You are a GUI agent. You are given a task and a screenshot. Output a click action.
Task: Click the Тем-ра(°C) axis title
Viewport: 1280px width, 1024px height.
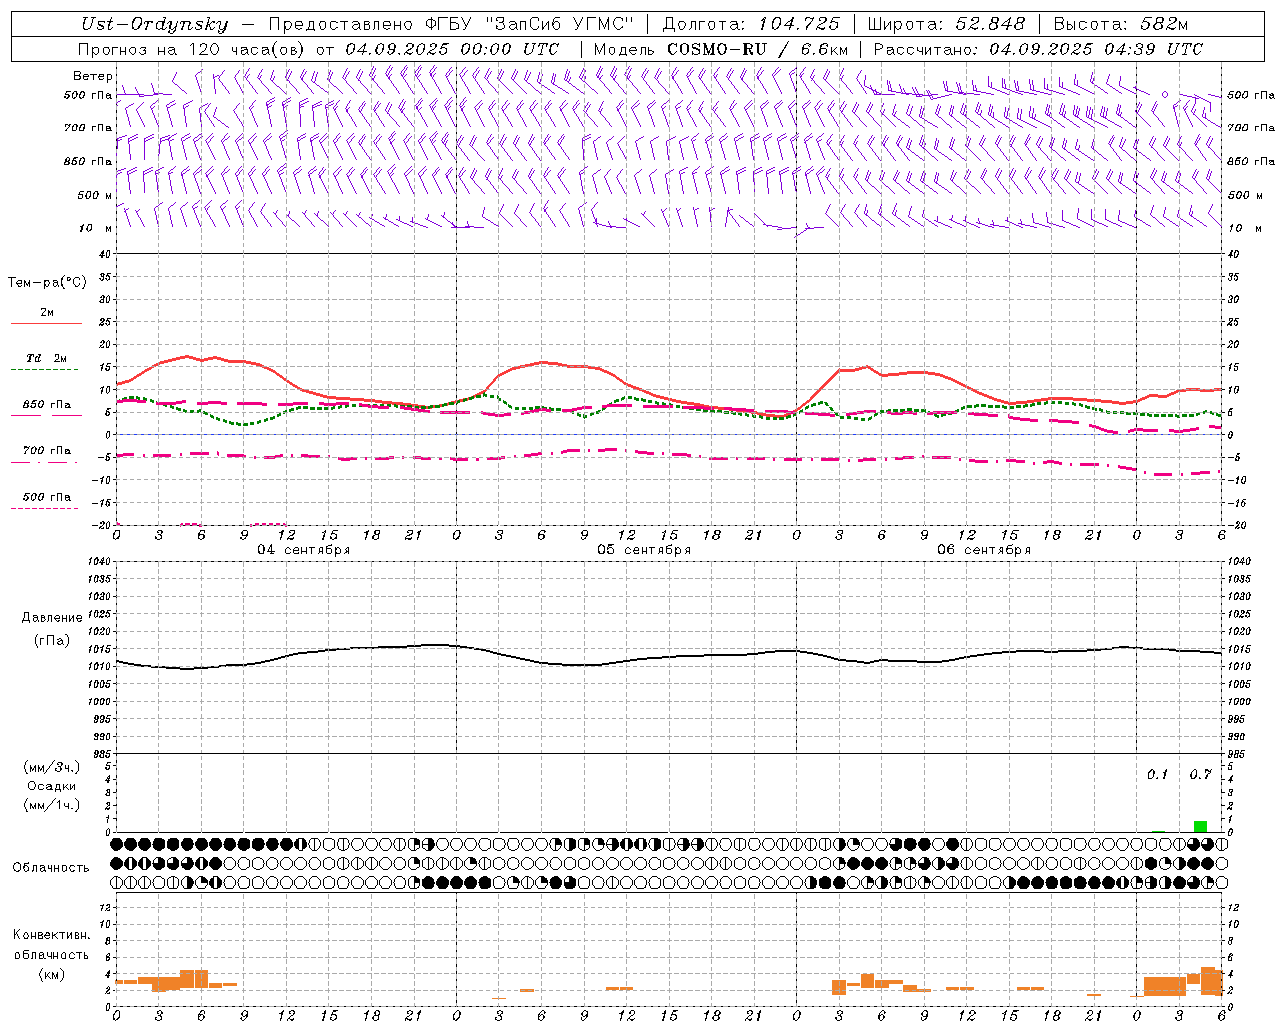click(47, 283)
